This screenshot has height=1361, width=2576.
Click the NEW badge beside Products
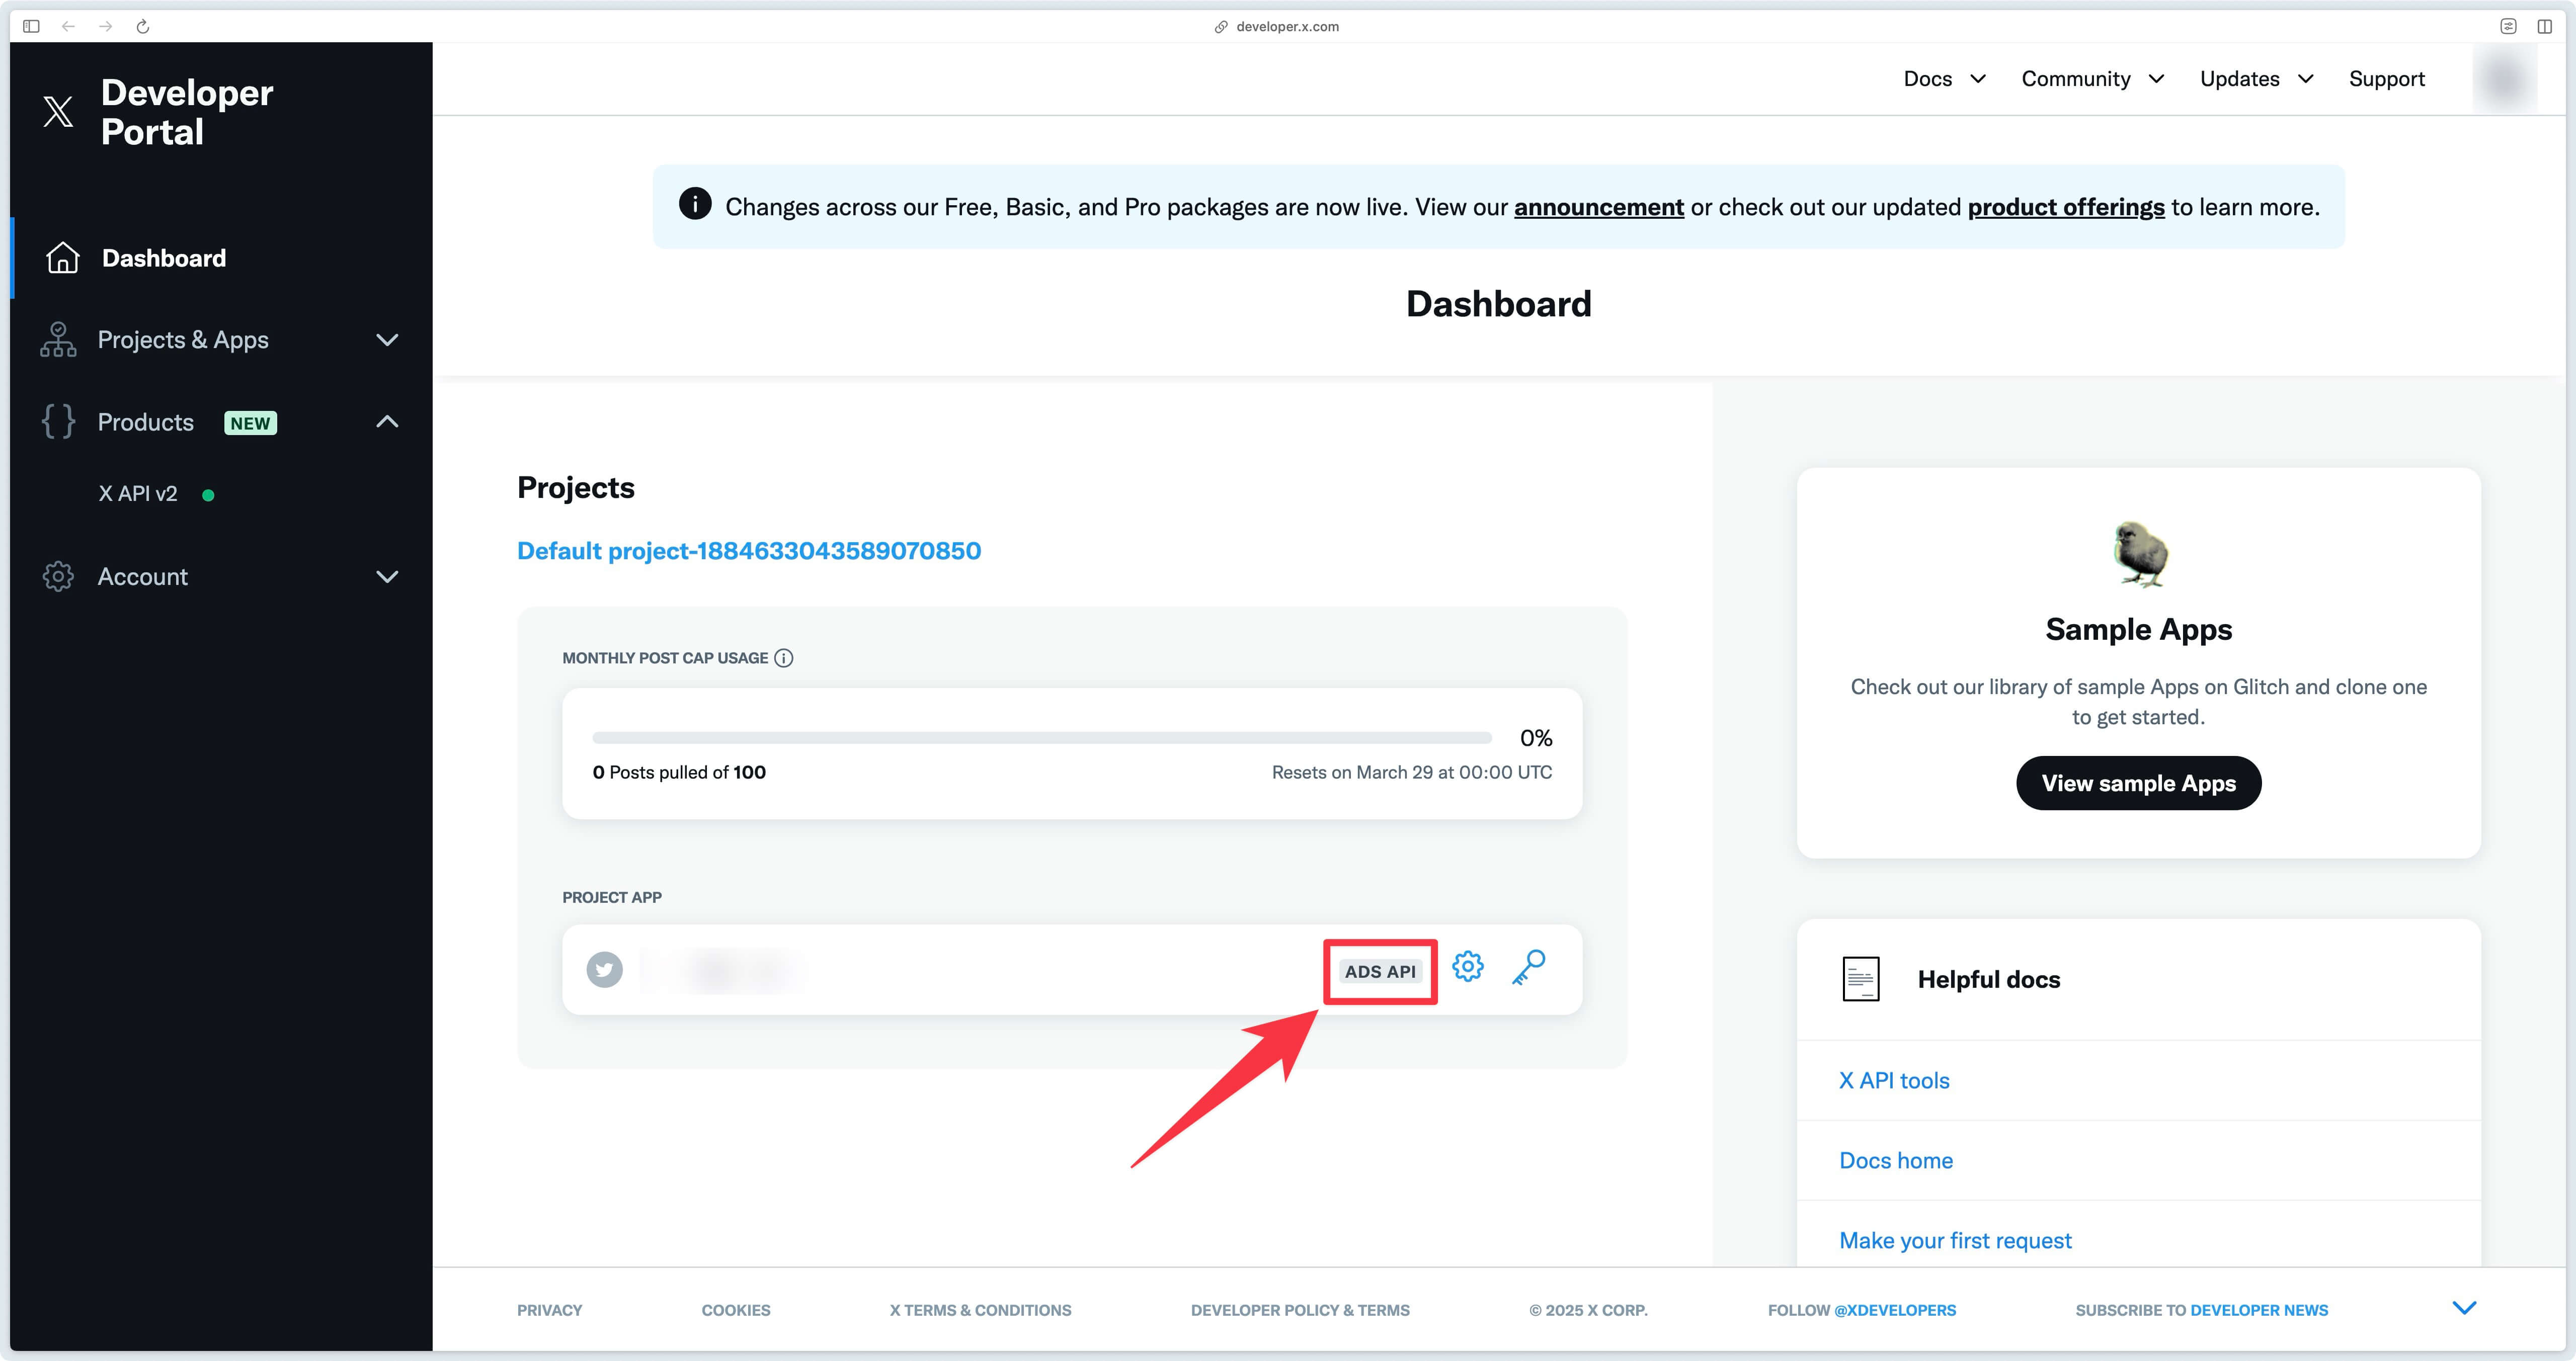tap(250, 423)
